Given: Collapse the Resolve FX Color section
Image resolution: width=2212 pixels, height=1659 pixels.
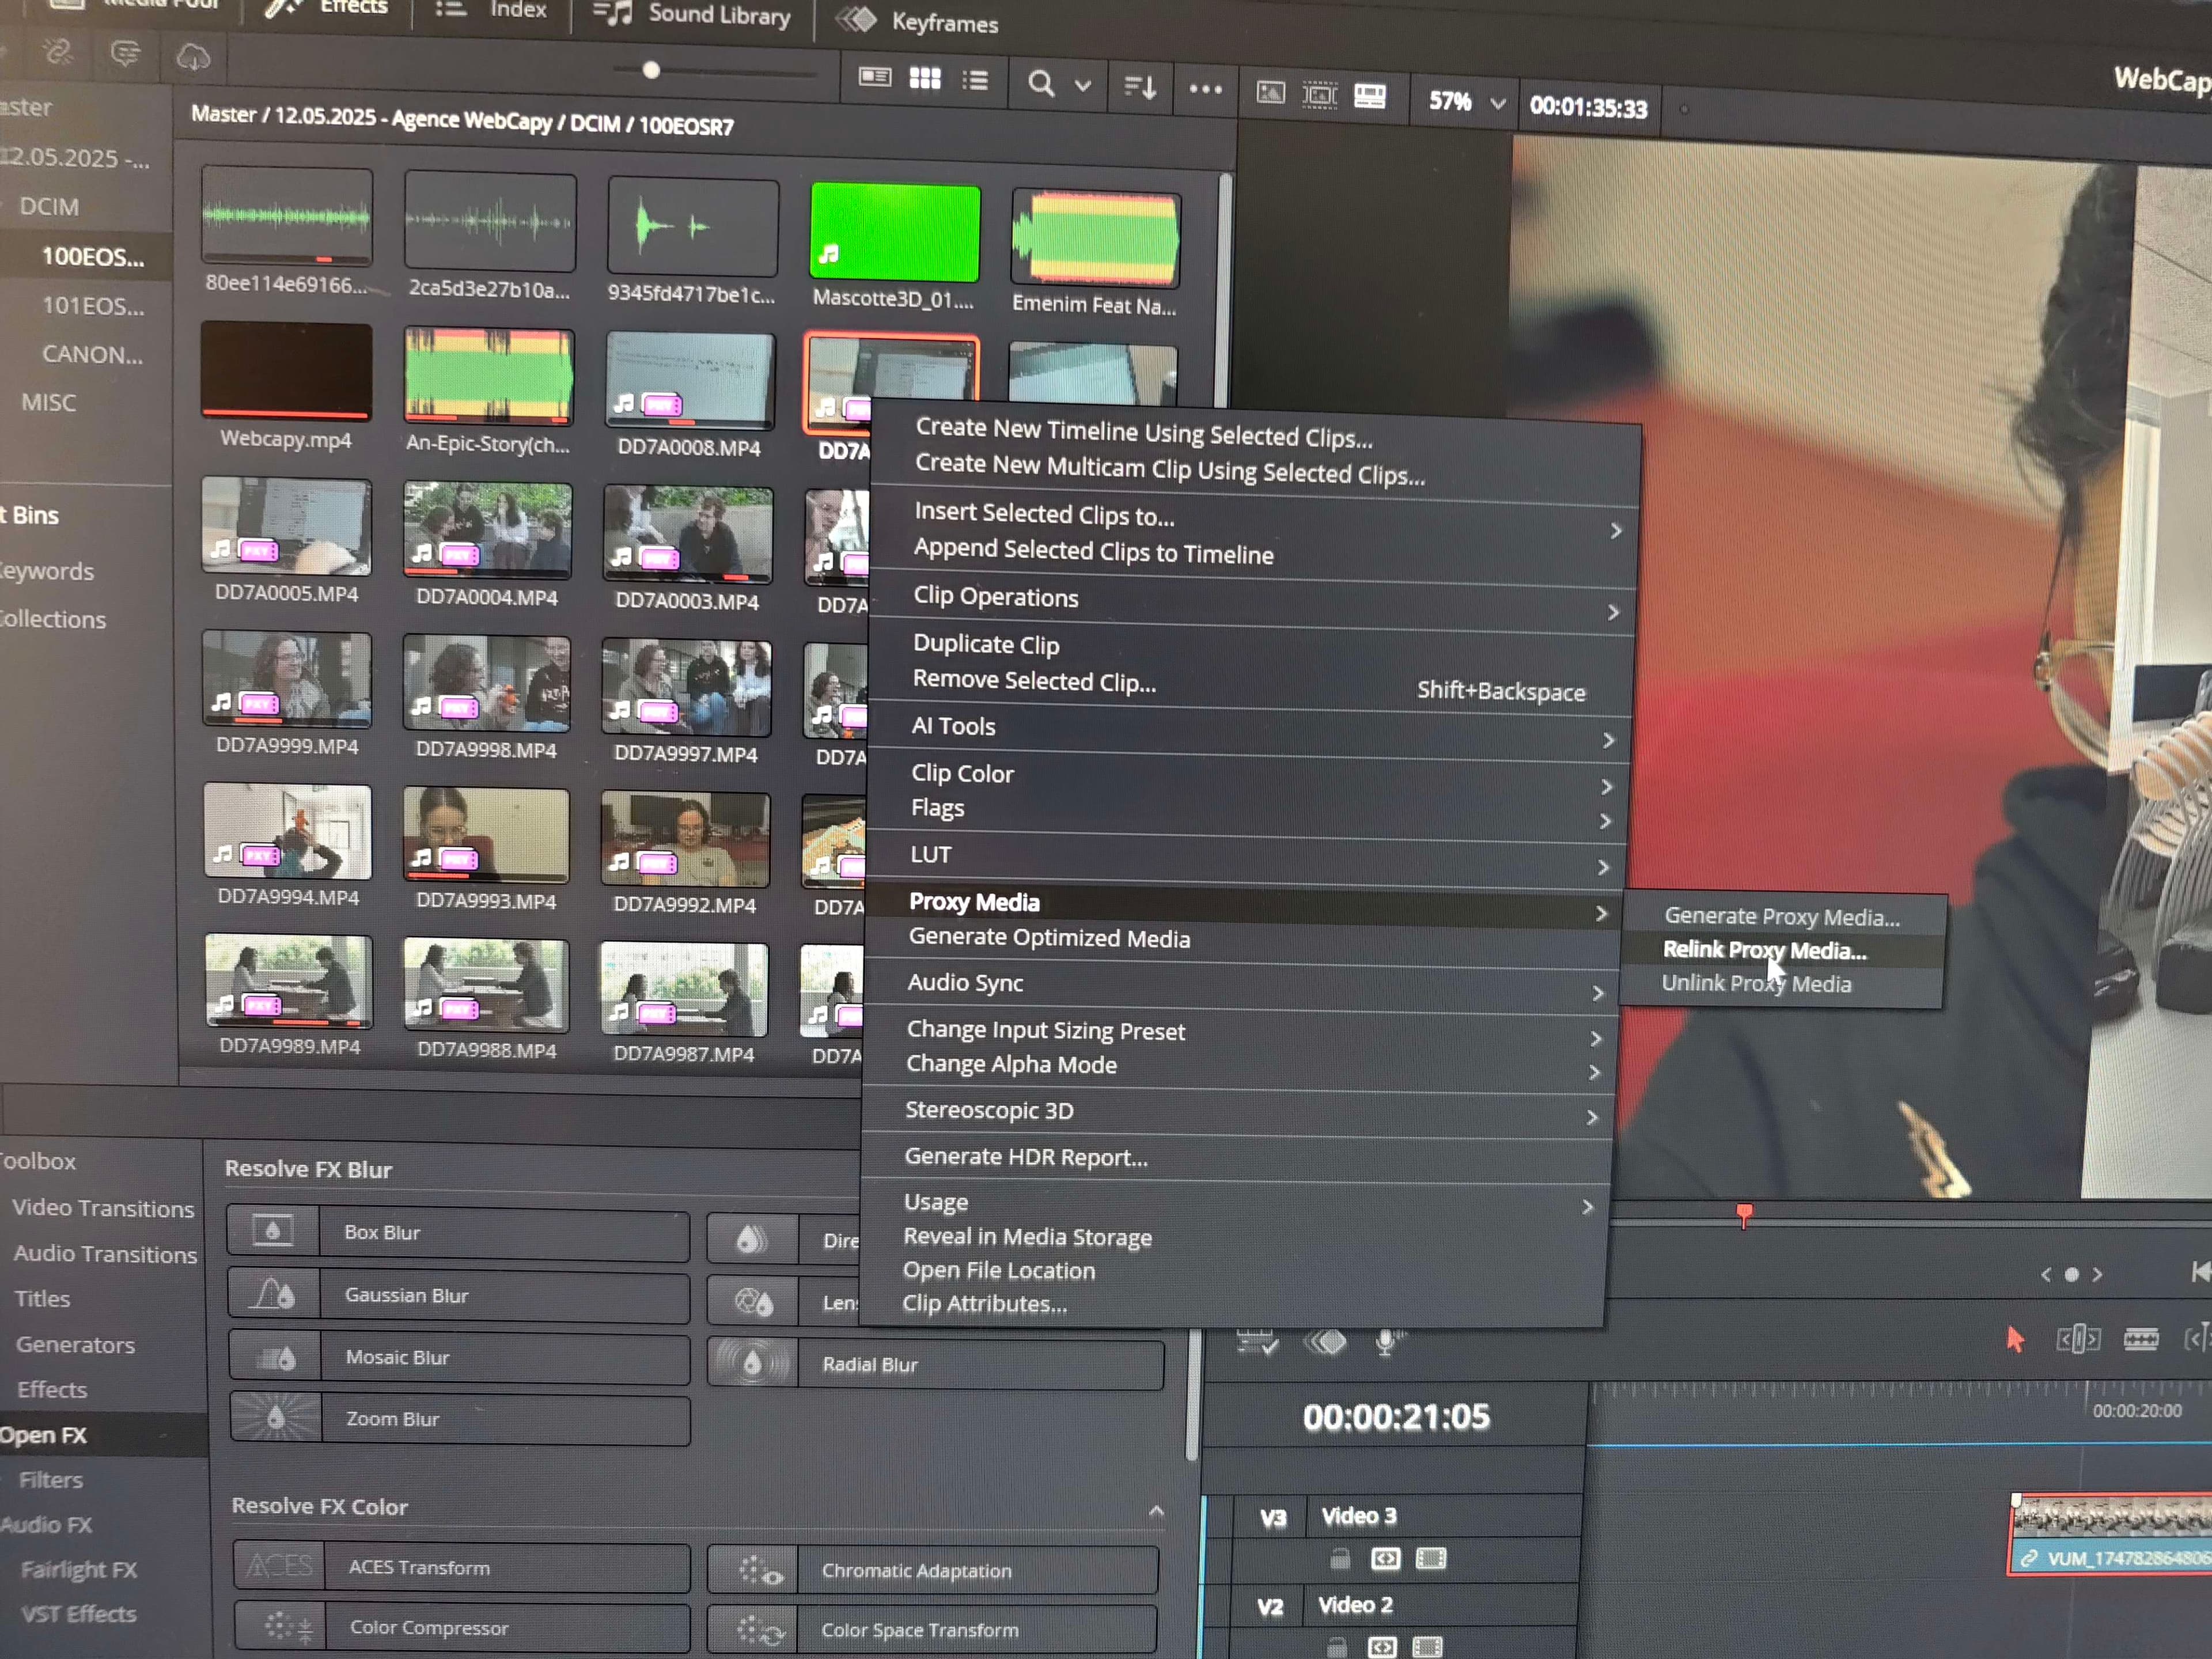Looking at the screenshot, I should (1156, 1511).
